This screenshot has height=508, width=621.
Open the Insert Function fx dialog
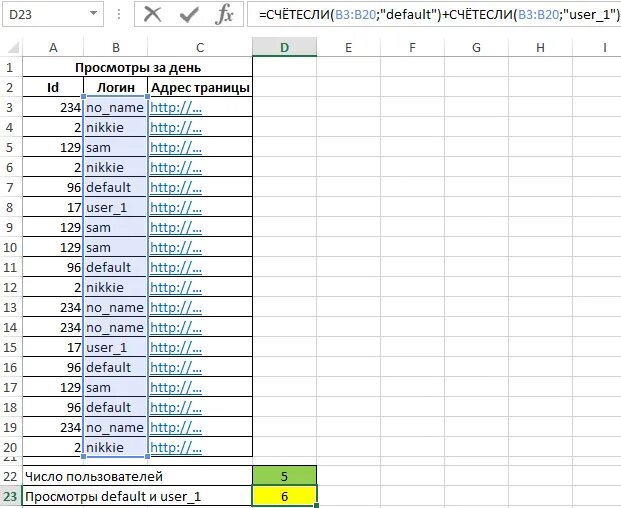224,15
